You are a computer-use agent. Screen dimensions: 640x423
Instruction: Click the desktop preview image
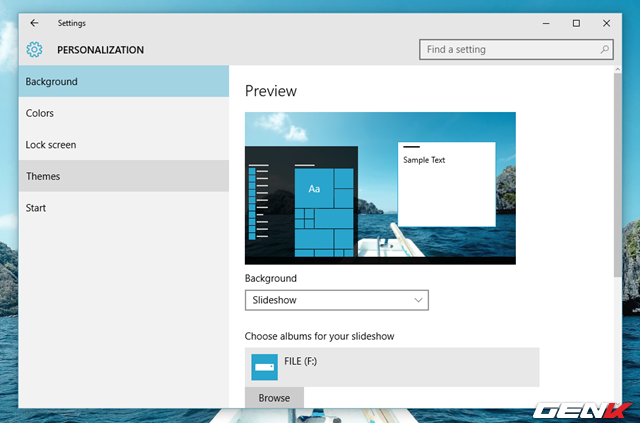click(380, 188)
